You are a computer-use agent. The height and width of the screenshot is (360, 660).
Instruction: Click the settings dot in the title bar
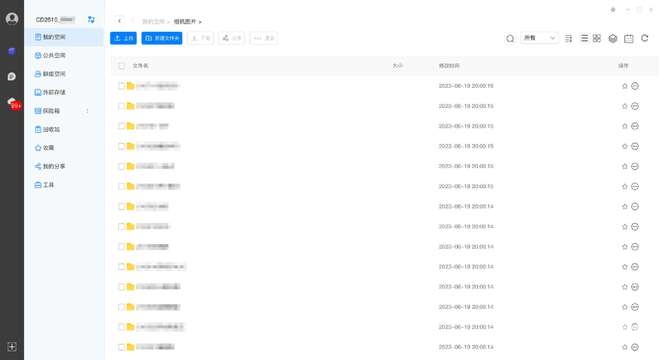pyautogui.click(x=613, y=10)
